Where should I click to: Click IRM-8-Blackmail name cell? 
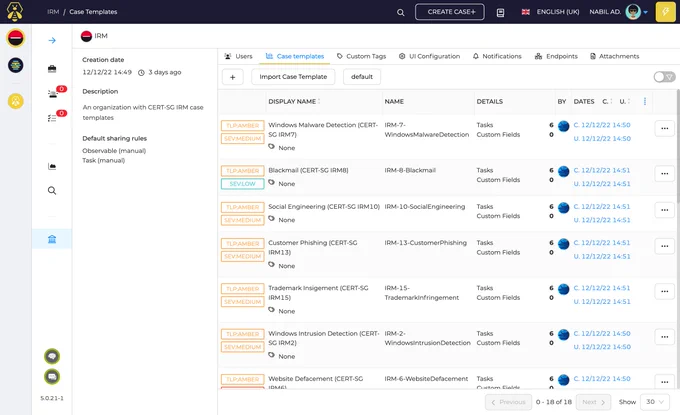coord(410,170)
